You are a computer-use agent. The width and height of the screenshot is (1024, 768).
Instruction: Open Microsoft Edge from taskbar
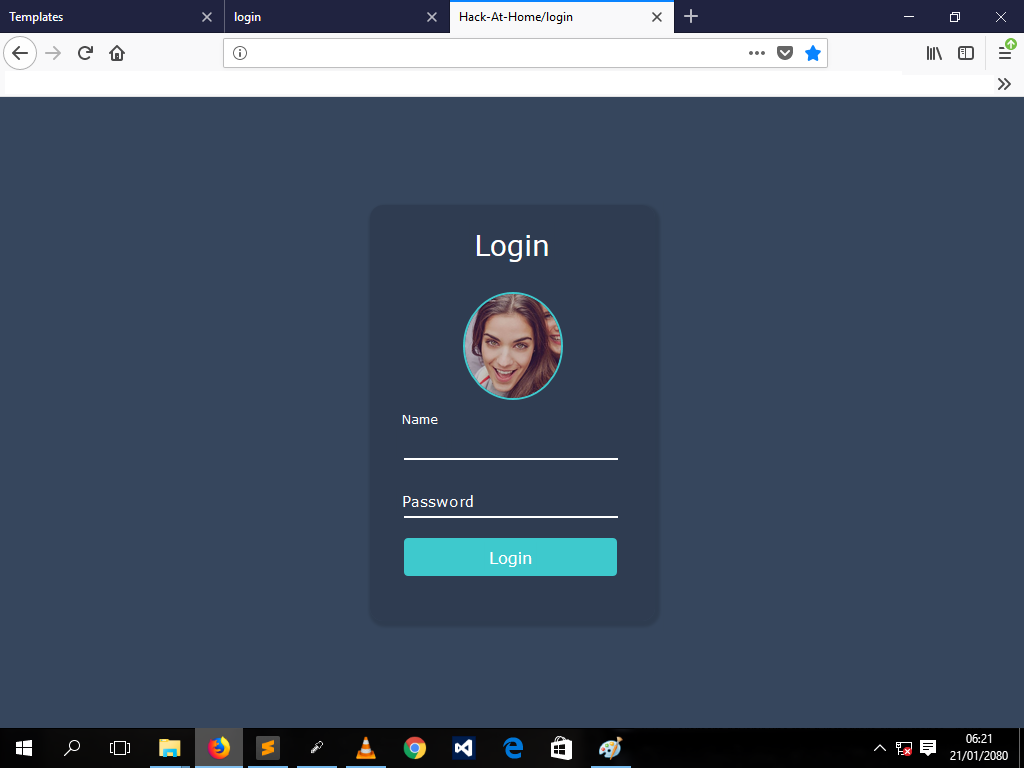click(x=513, y=748)
